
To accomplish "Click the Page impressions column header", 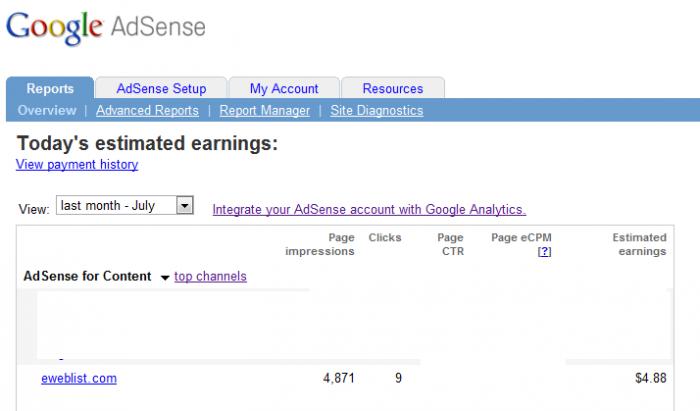I will (x=320, y=244).
